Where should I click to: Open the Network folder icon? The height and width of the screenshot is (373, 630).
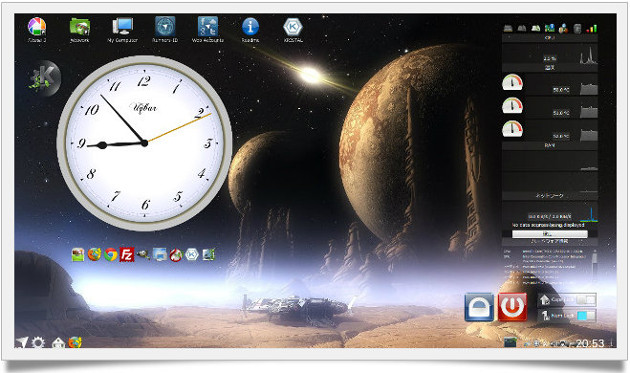point(80,27)
